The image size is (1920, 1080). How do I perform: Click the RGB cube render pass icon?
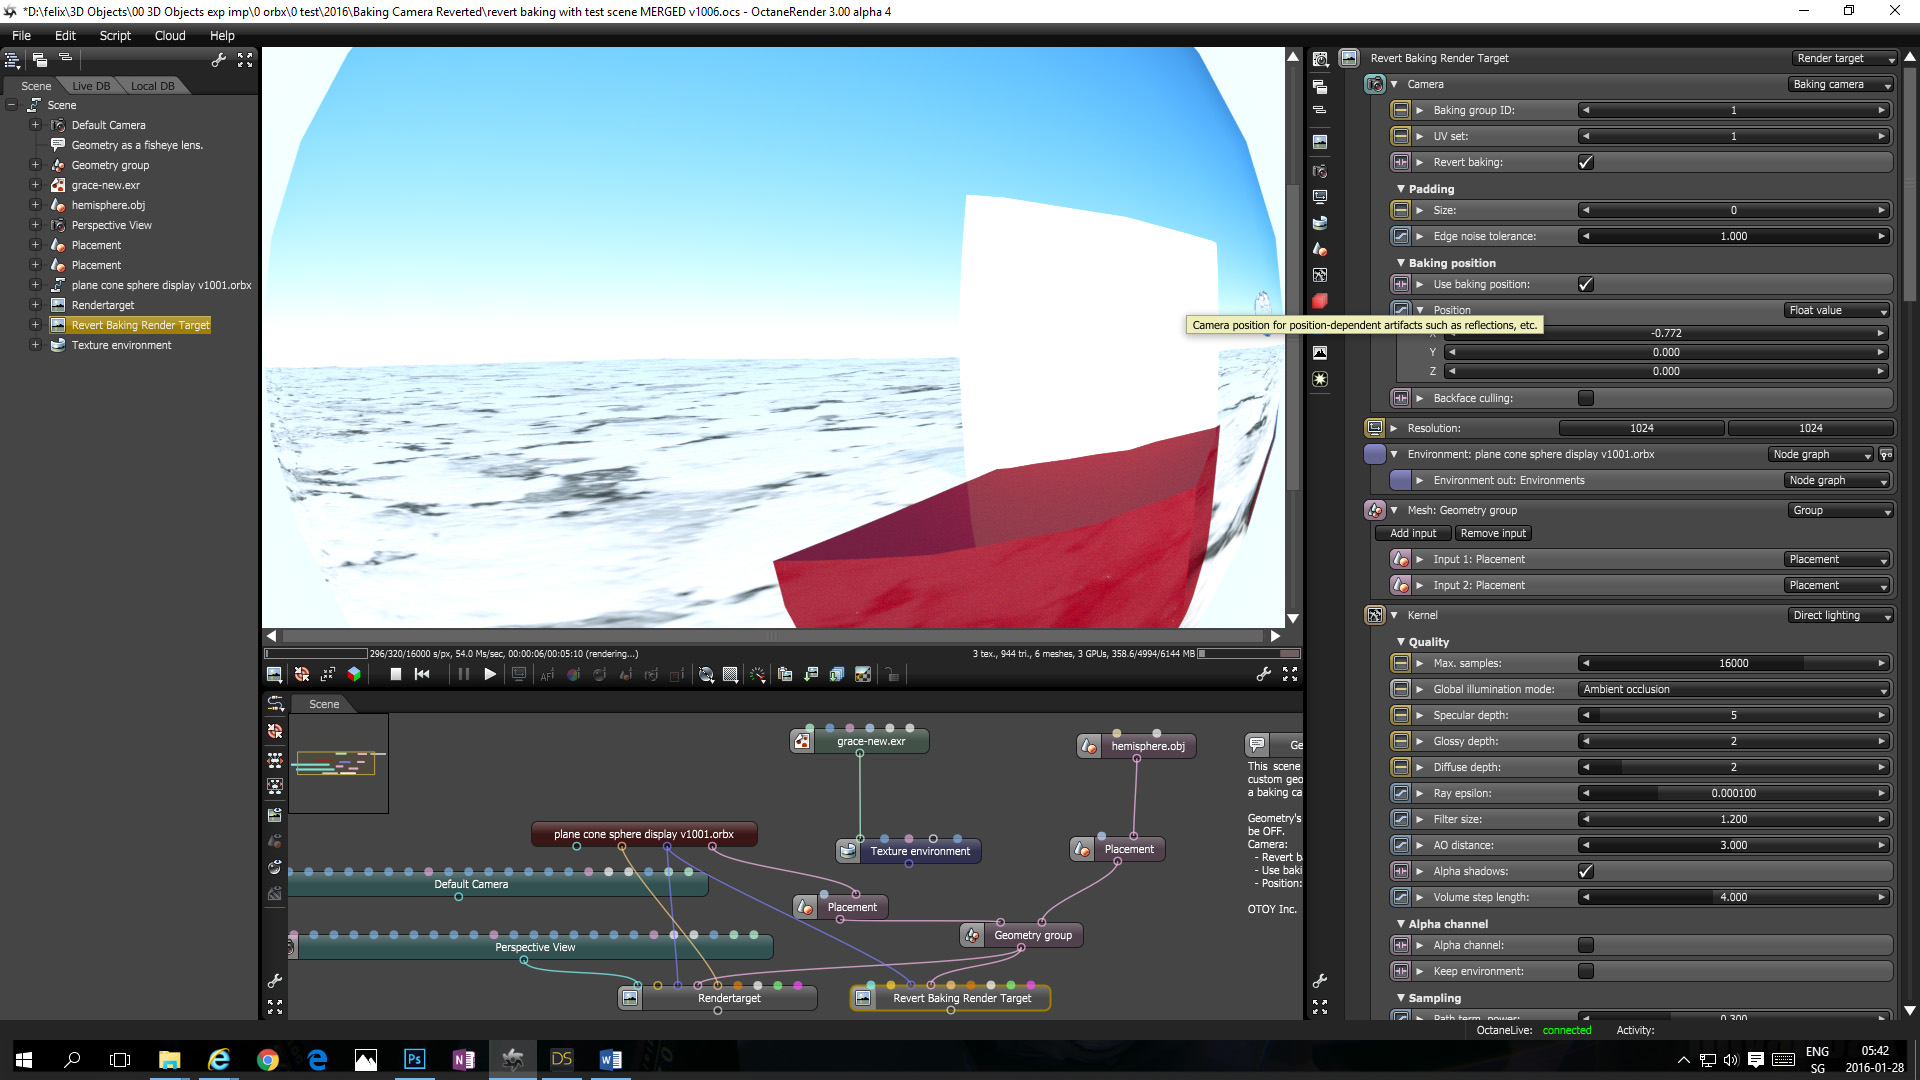pyautogui.click(x=354, y=675)
